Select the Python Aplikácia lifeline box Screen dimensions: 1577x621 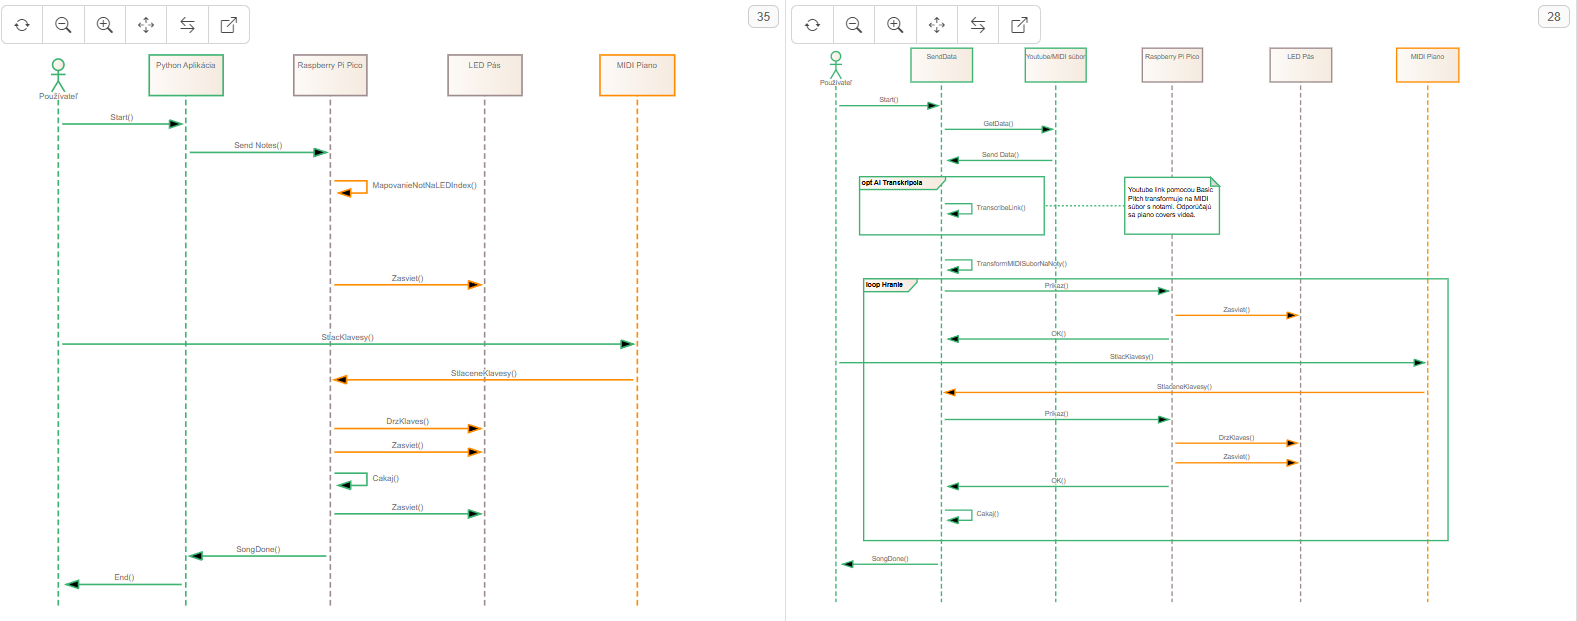point(186,75)
